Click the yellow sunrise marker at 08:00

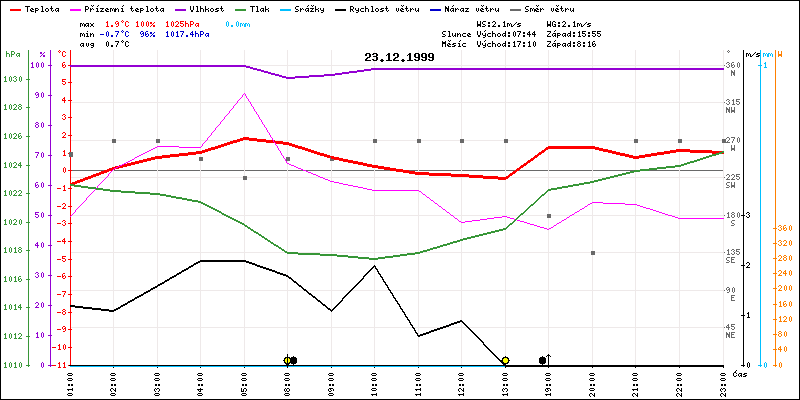coord(287,360)
